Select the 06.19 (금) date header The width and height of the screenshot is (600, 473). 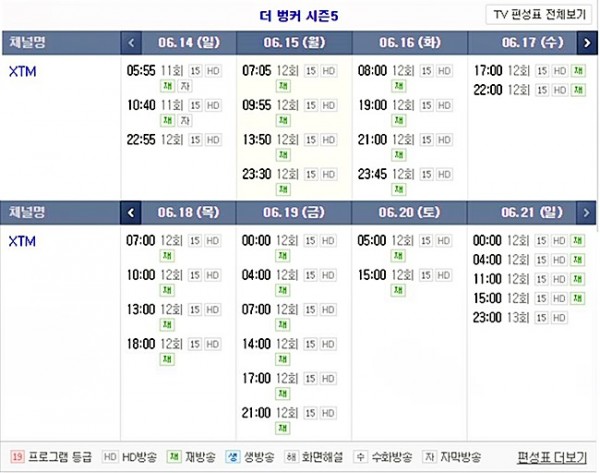point(293,212)
